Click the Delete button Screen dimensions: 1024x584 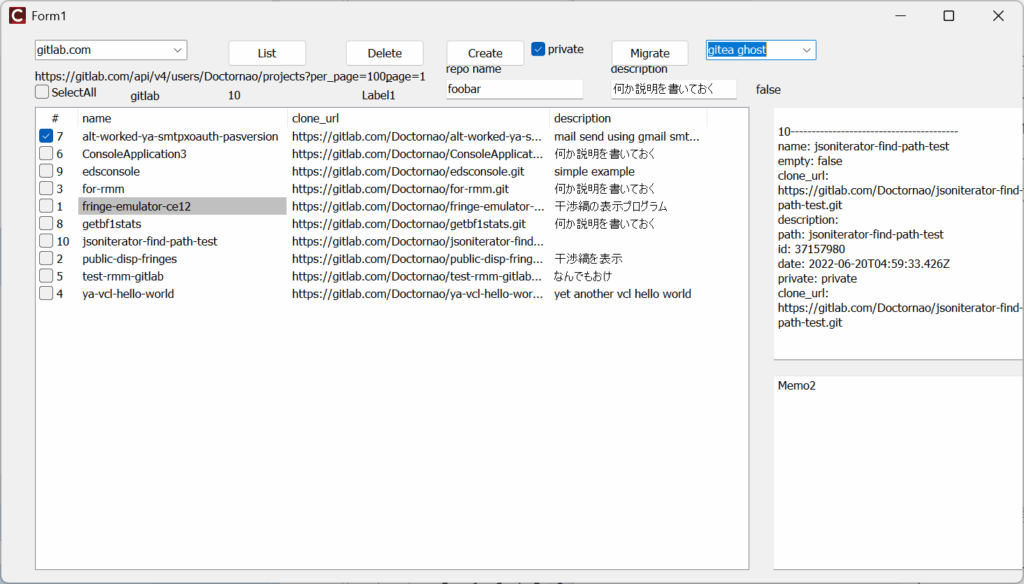pyautogui.click(x=384, y=53)
